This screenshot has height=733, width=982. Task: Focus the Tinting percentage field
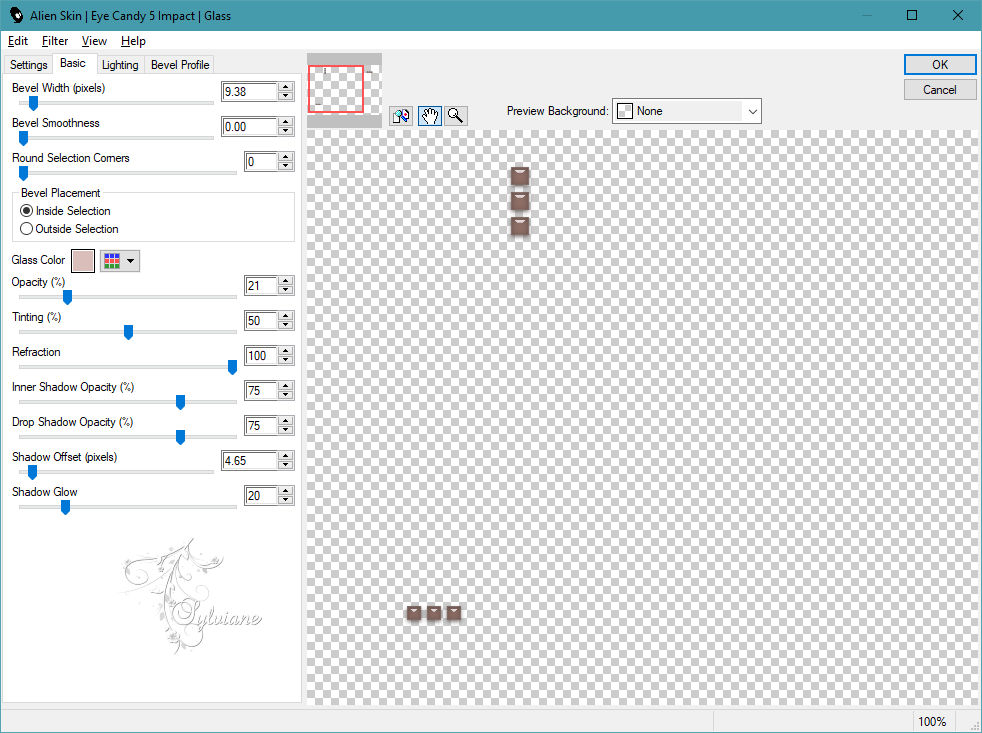pos(261,321)
